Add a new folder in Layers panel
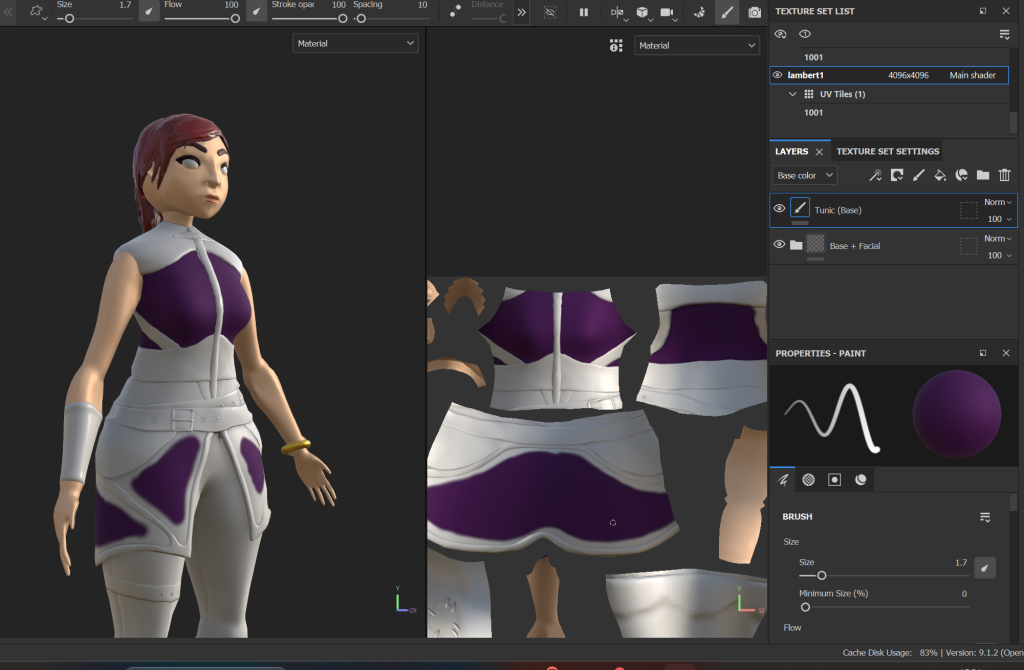The image size is (1024, 670). (983, 175)
